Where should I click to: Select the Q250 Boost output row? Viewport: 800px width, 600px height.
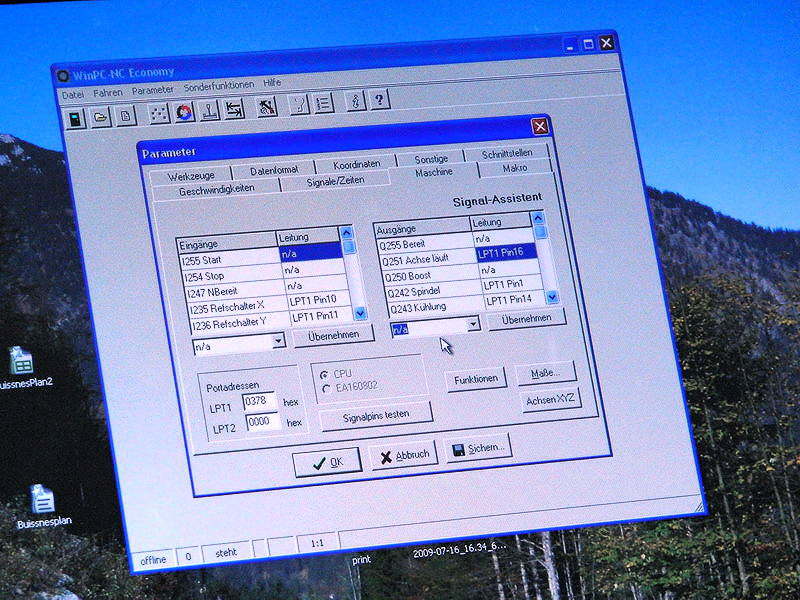[459, 272]
